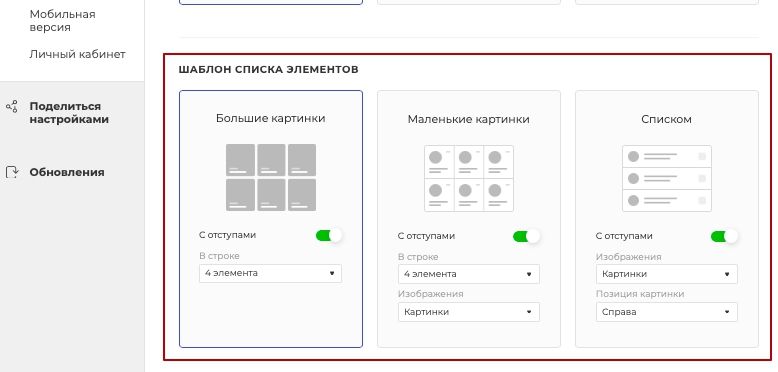Click the Списком layout preview thumbnail
This screenshot has width=778, height=372.
[x=667, y=178]
